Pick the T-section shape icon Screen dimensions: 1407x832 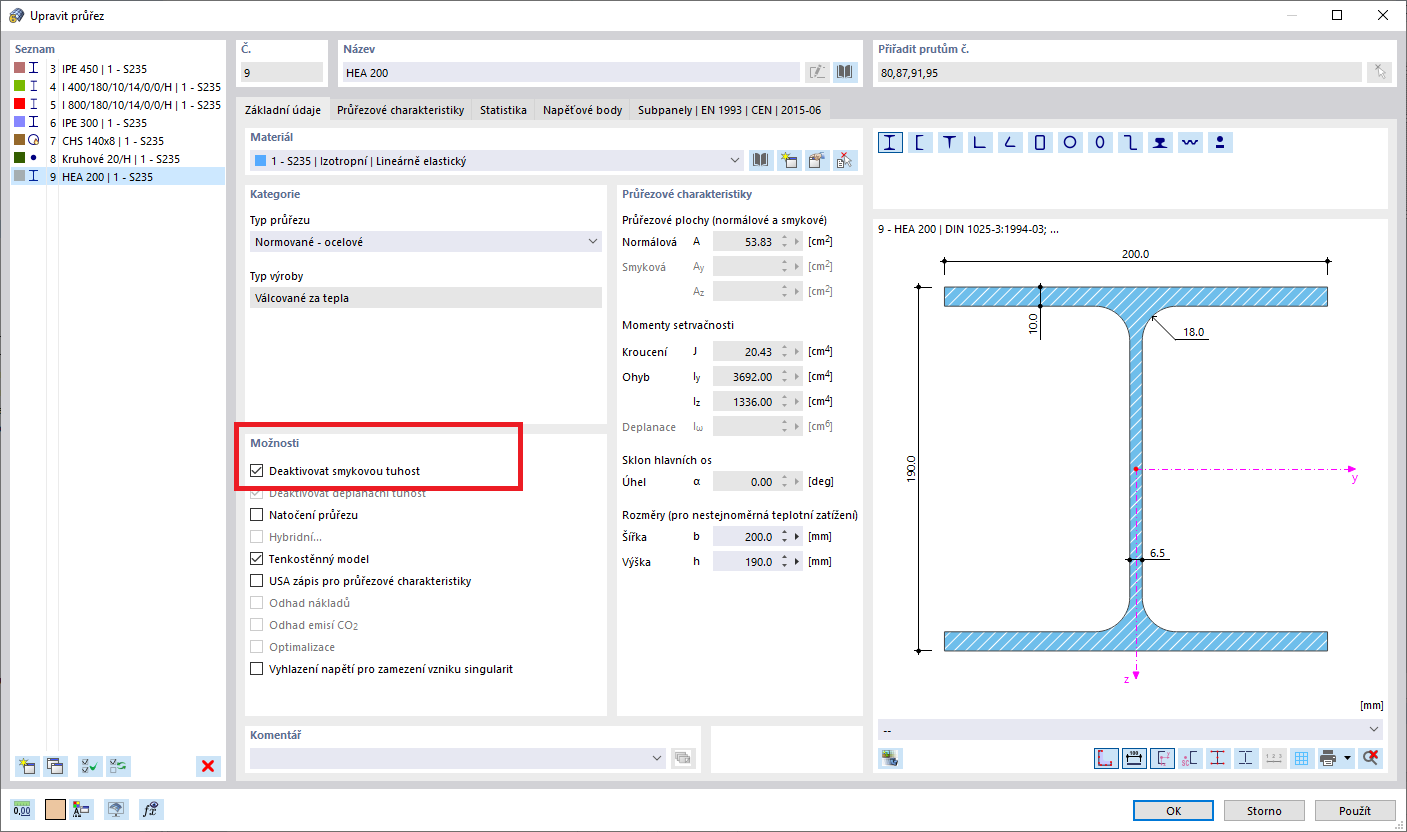pyautogui.click(x=949, y=142)
